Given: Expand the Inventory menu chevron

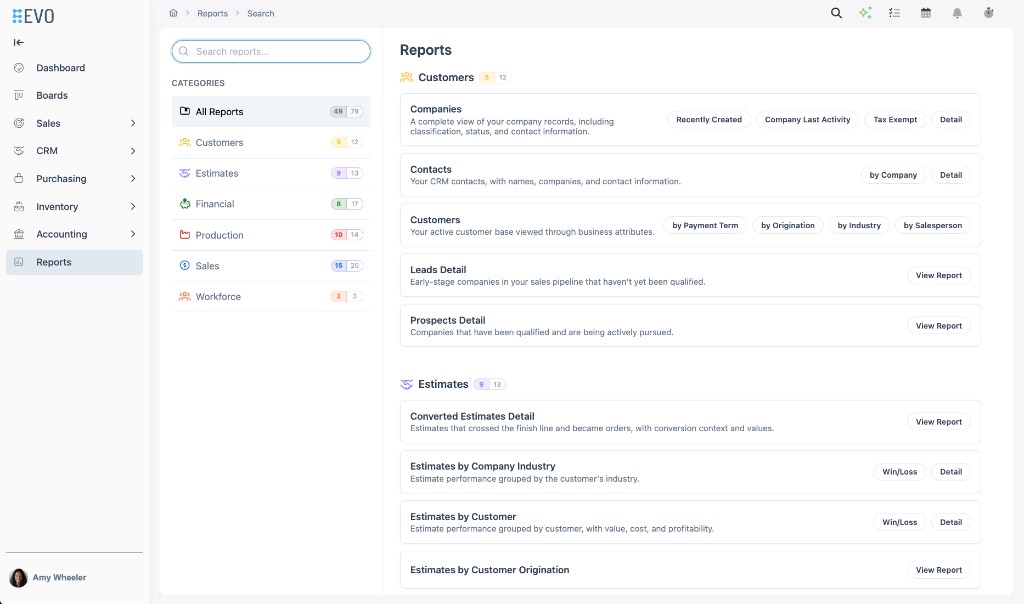Looking at the screenshot, I should [x=133, y=206].
